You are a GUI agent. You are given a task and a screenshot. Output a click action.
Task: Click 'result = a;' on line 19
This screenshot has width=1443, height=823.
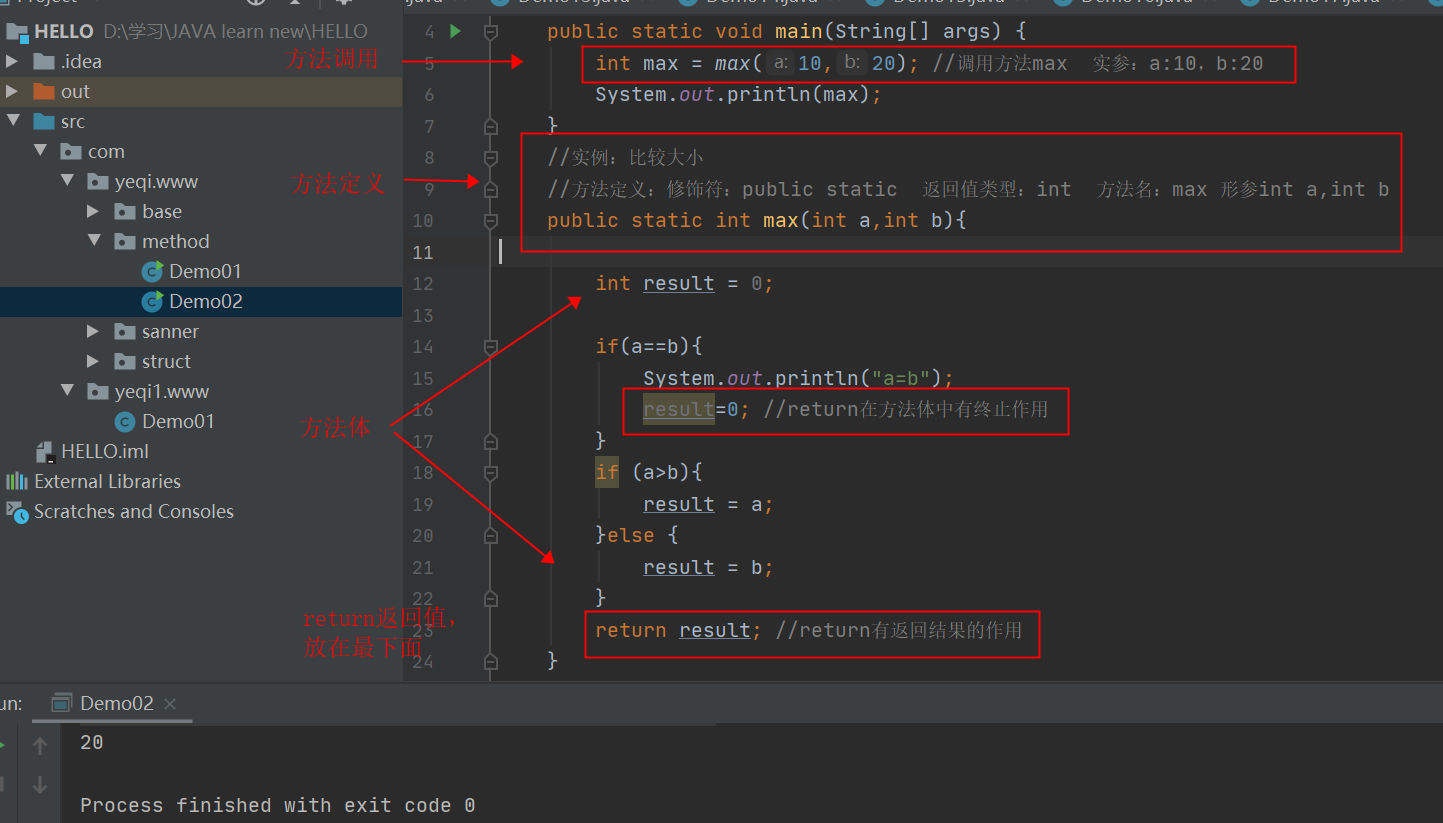click(x=709, y=504)
